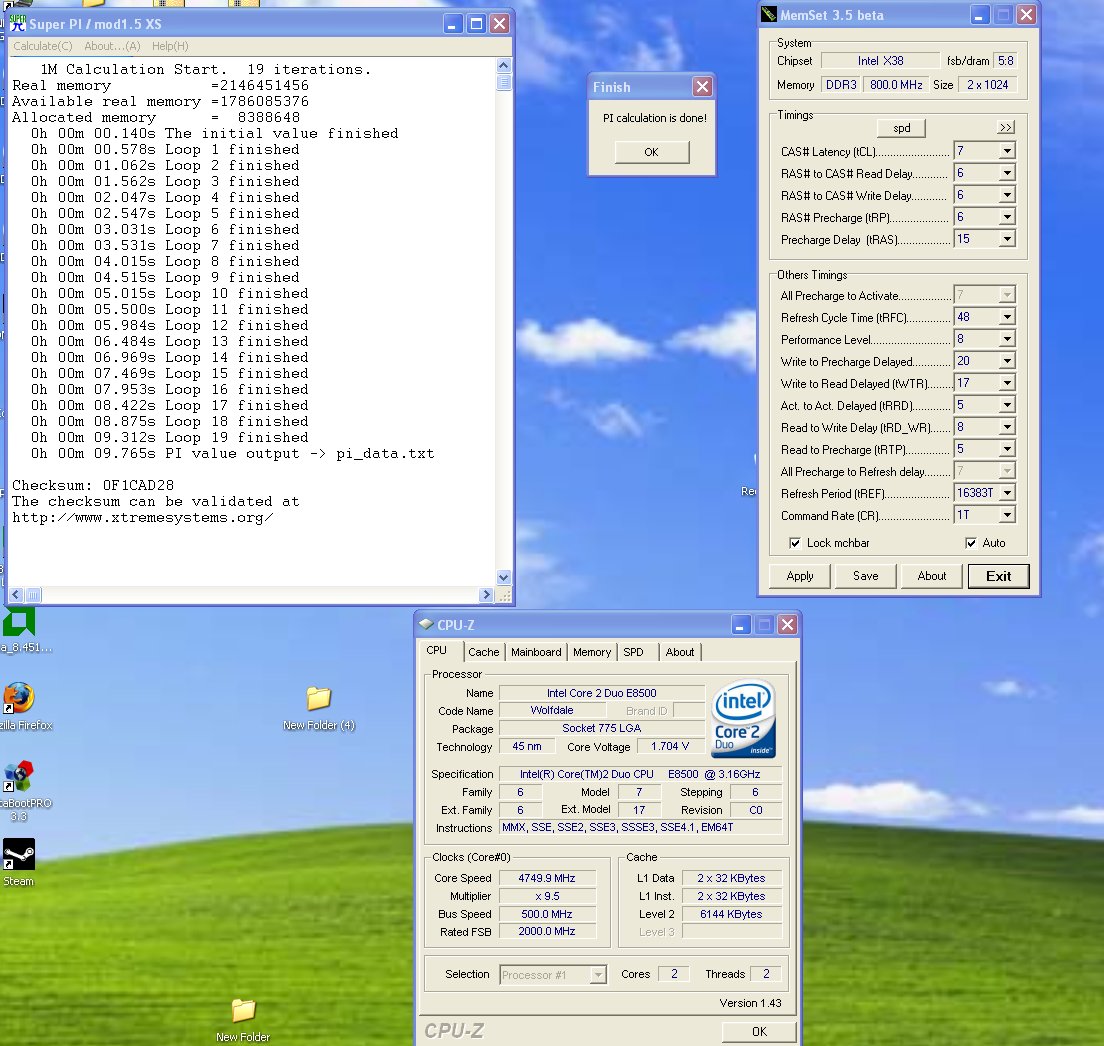Screen dimensions: 1104x1046
Task: Click the Intel Core 2 Duo logo
Action: point(744,720)
